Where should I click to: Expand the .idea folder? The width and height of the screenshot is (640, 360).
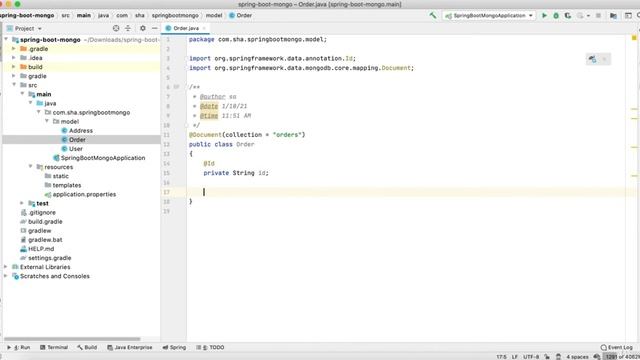(x=13, y=58)
